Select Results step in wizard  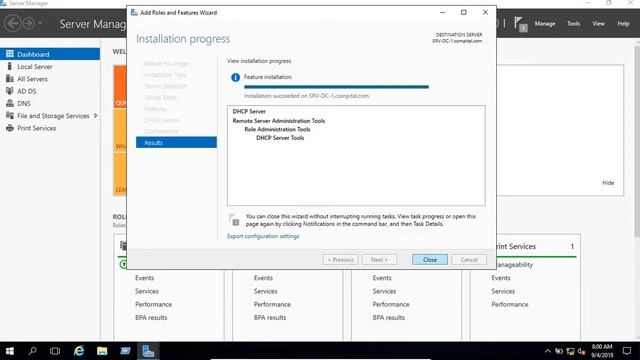[176, 142]
